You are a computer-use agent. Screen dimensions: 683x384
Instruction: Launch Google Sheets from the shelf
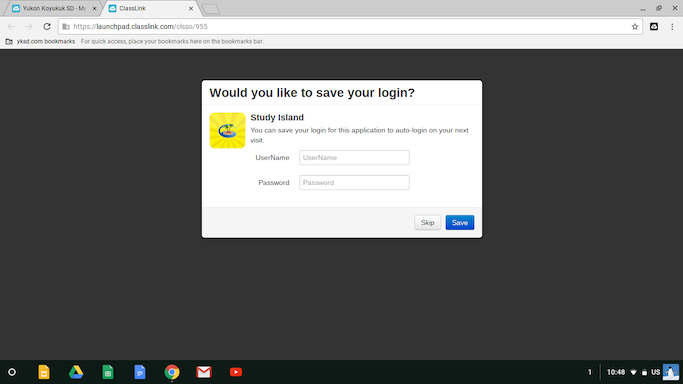(108, 372)
